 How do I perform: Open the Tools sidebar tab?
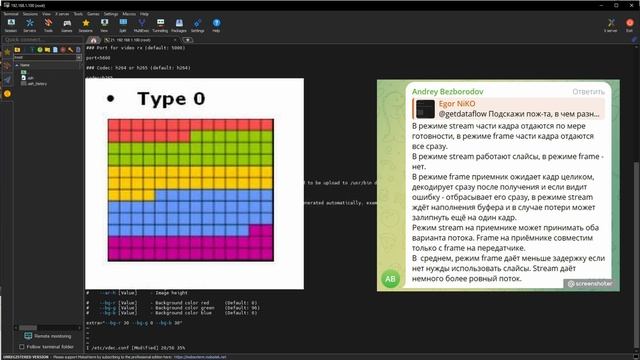click(7, 66)
